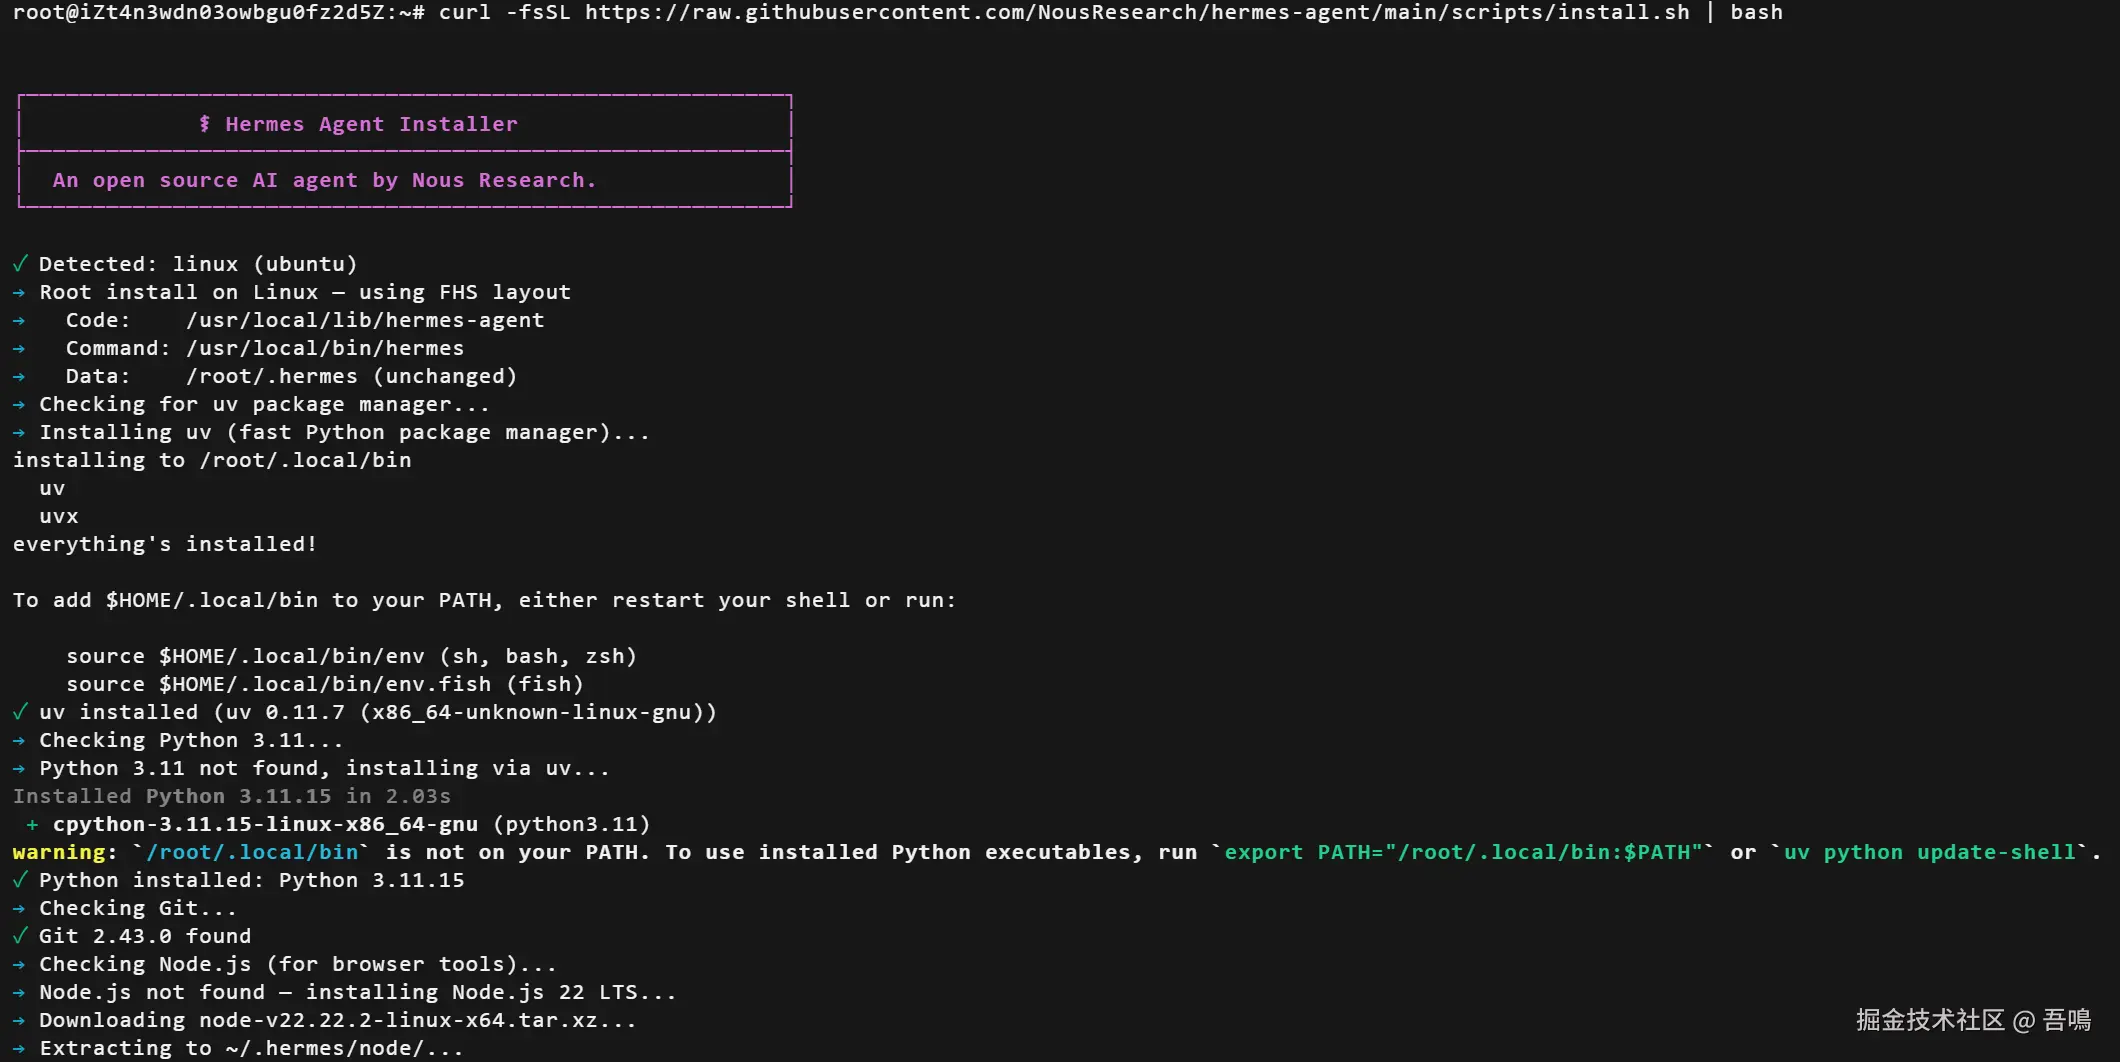Click 'source $HOME/.local/bin/env.fish (fish)'

point(325,684)
